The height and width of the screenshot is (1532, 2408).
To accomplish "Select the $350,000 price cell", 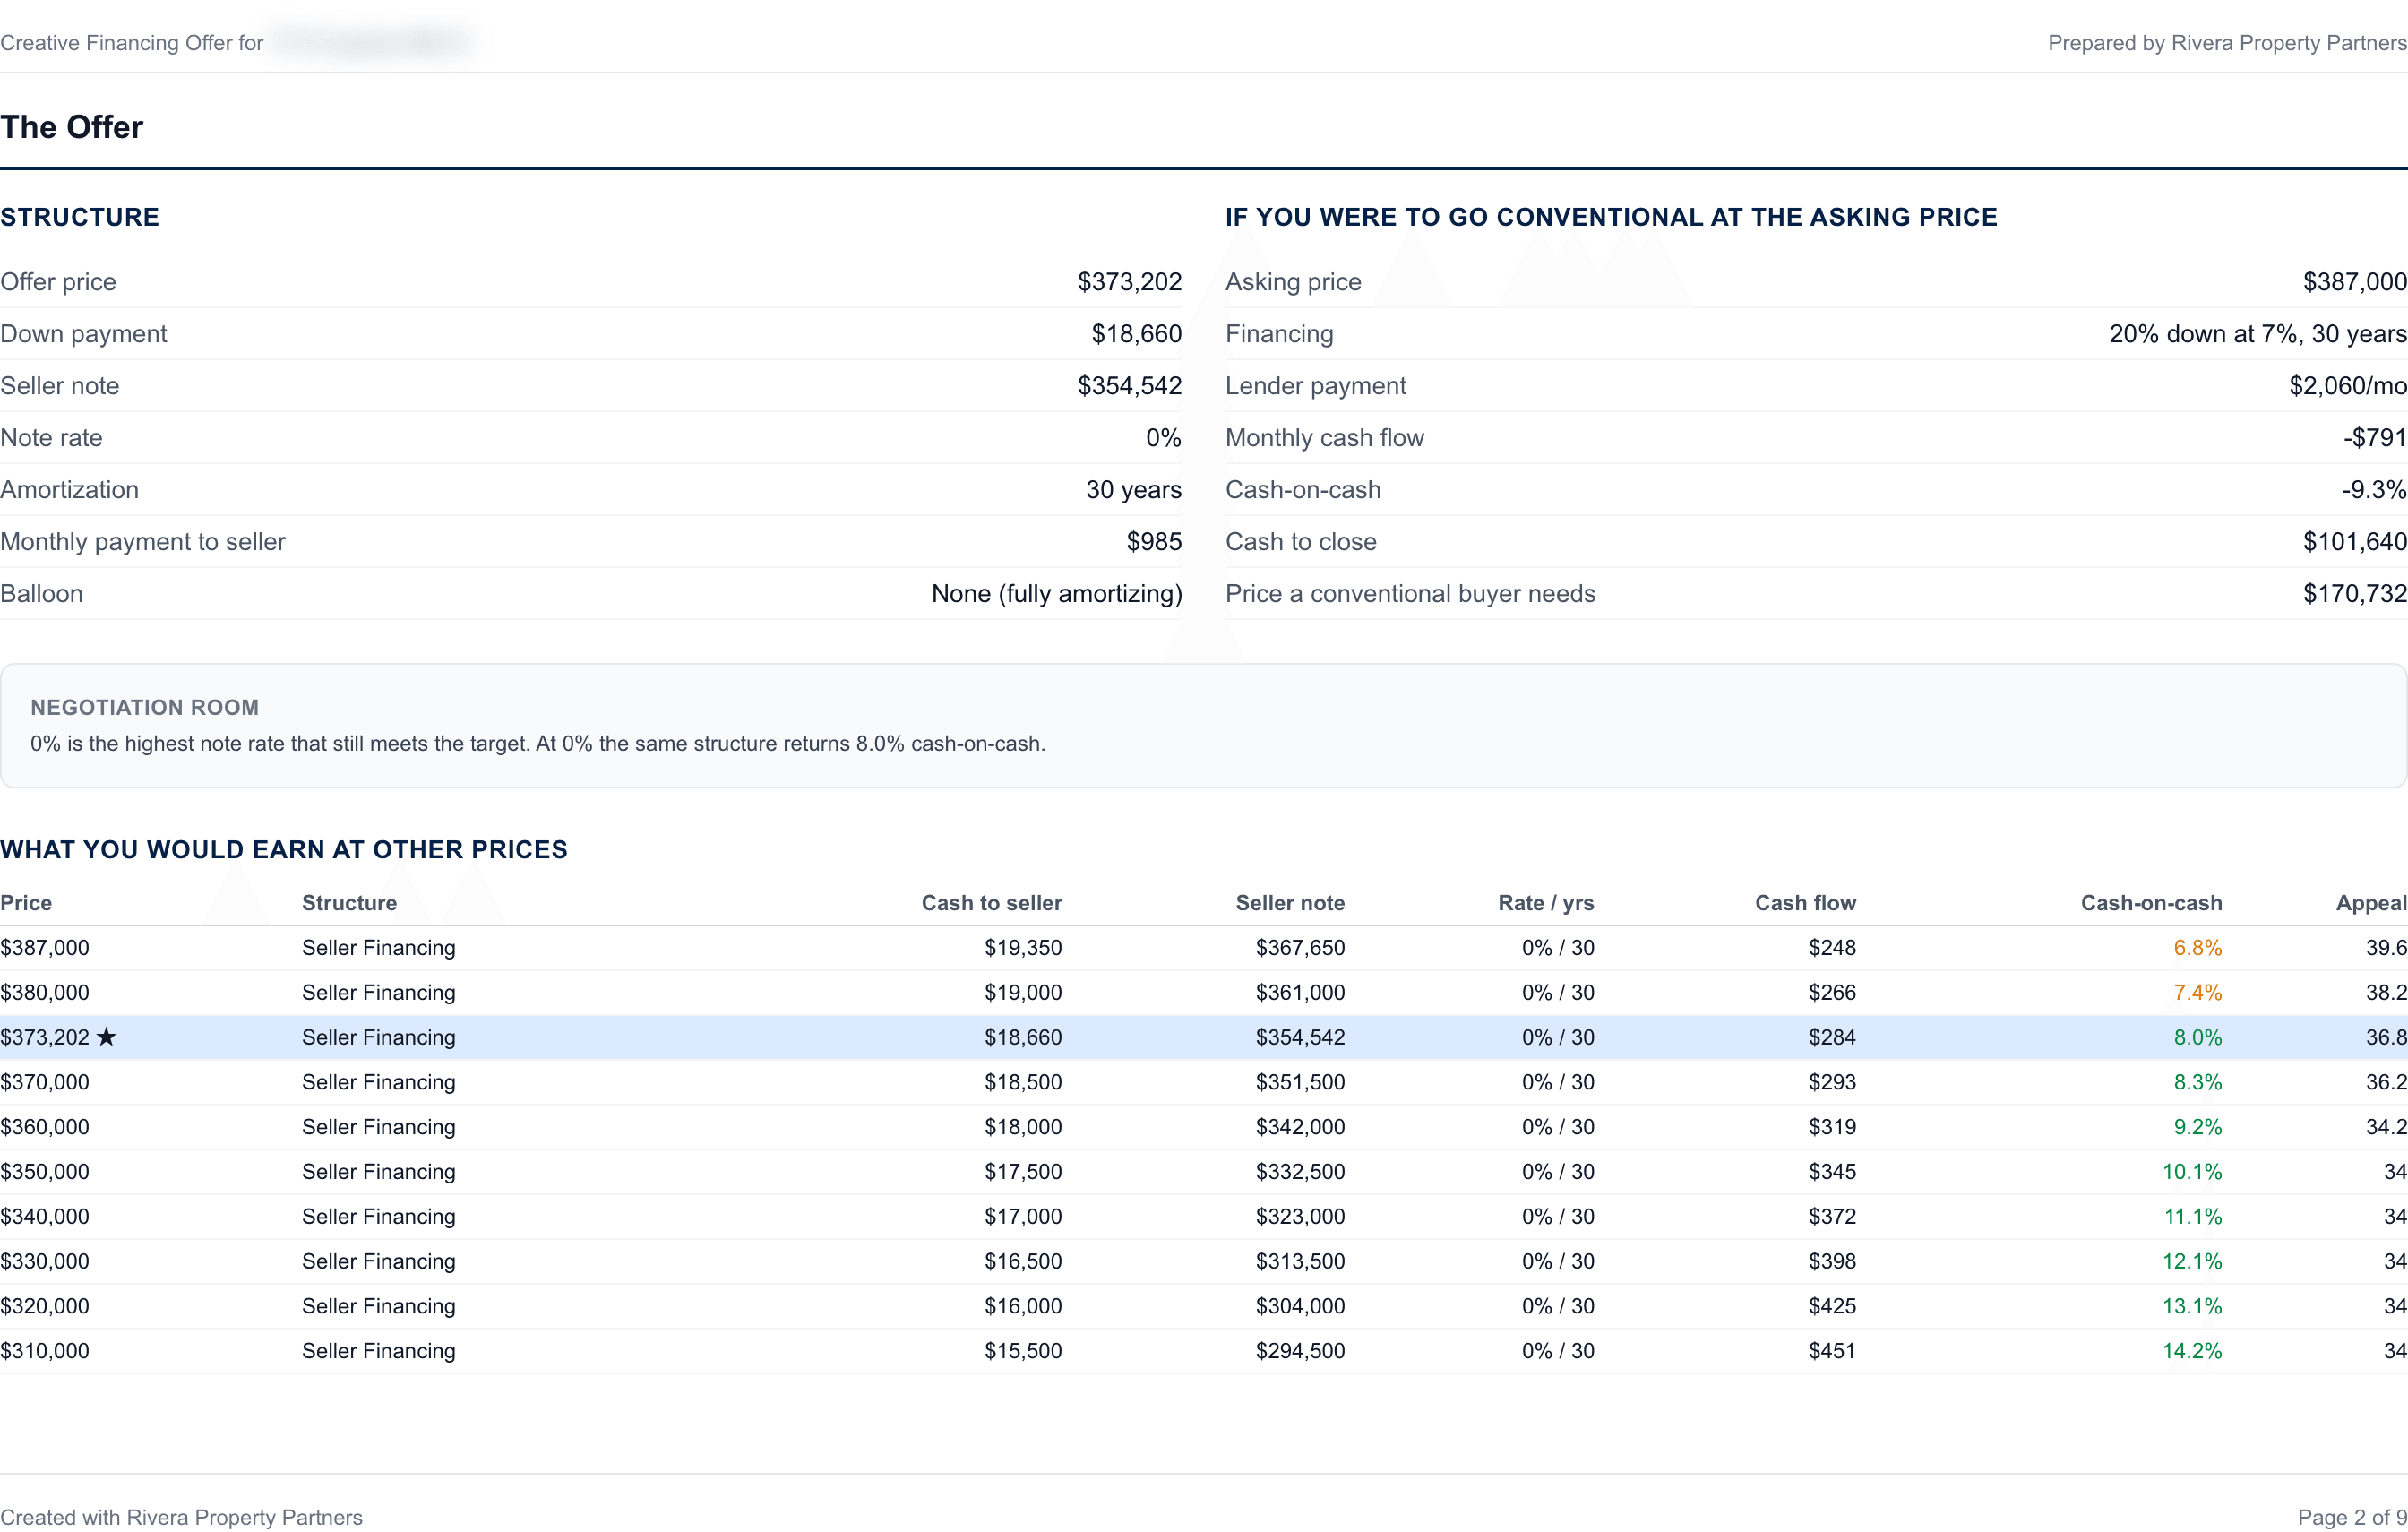I will pyautogui.click(x=45, y=1172).
